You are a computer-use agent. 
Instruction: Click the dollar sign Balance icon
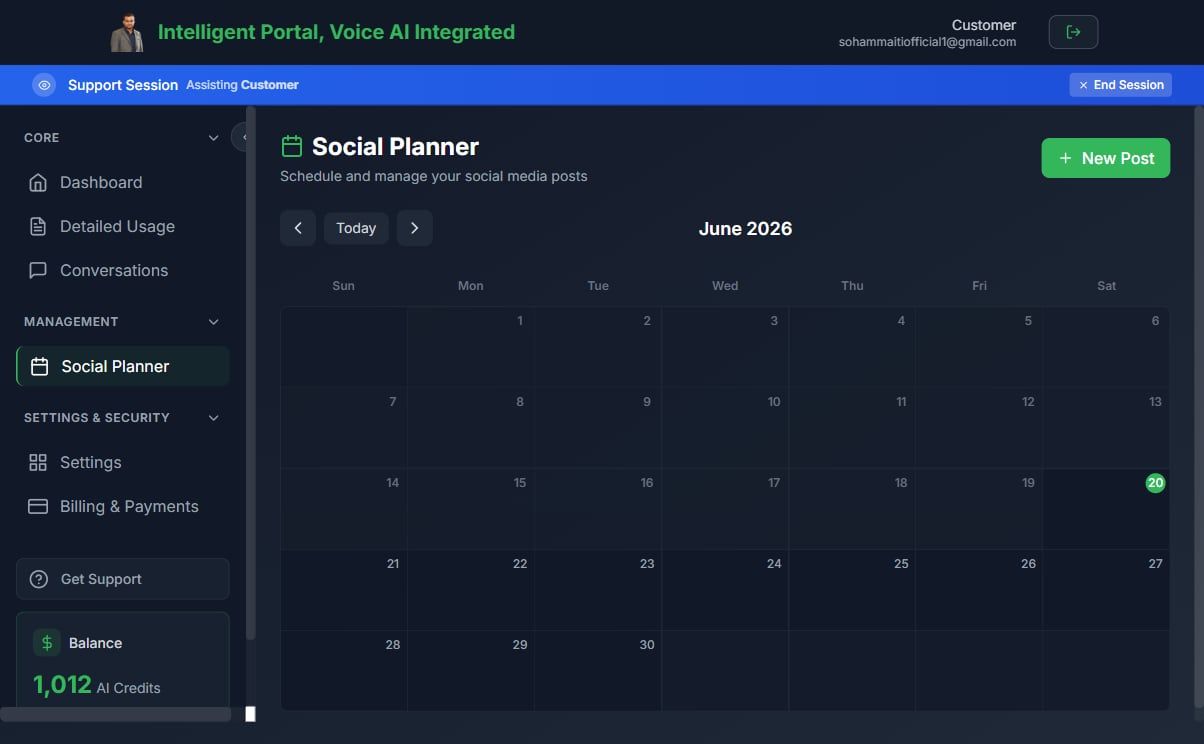point(47,642)
